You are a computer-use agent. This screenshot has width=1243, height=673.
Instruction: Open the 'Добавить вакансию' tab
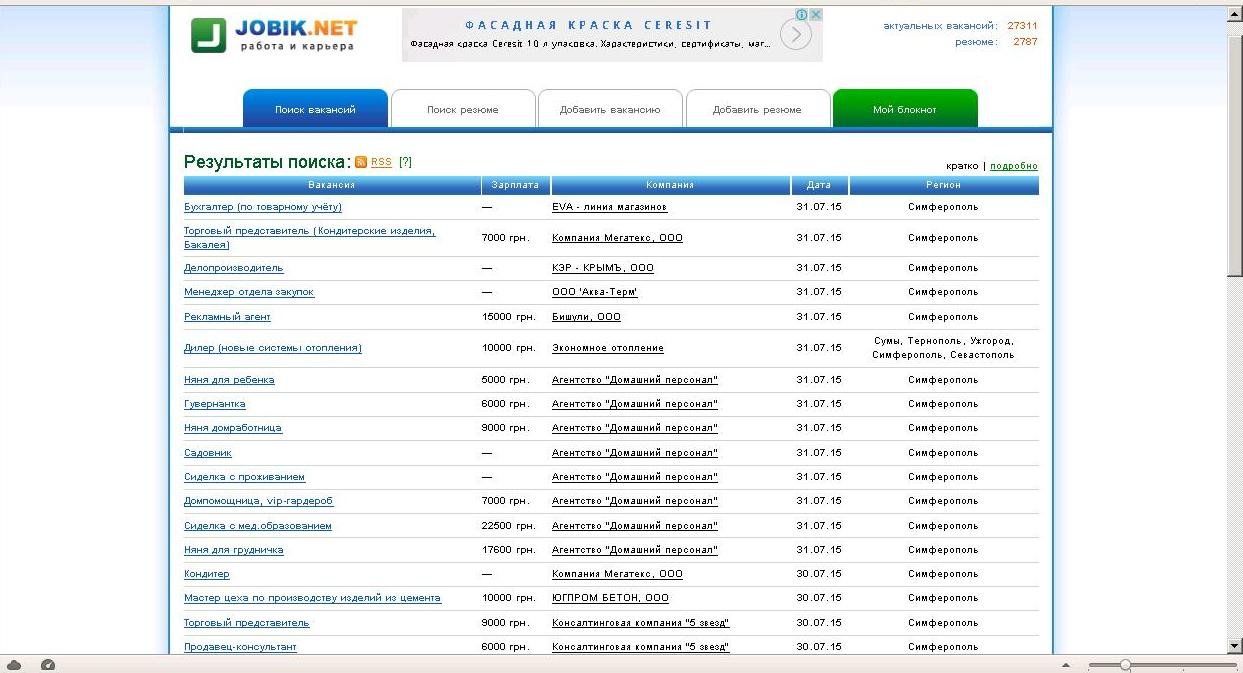click(610, 110)
